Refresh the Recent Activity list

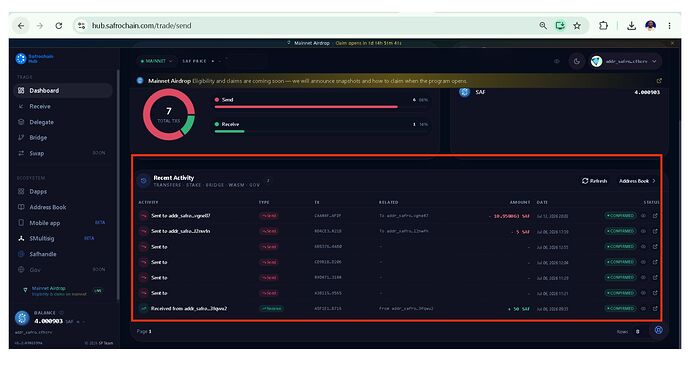tap(595, 181)
